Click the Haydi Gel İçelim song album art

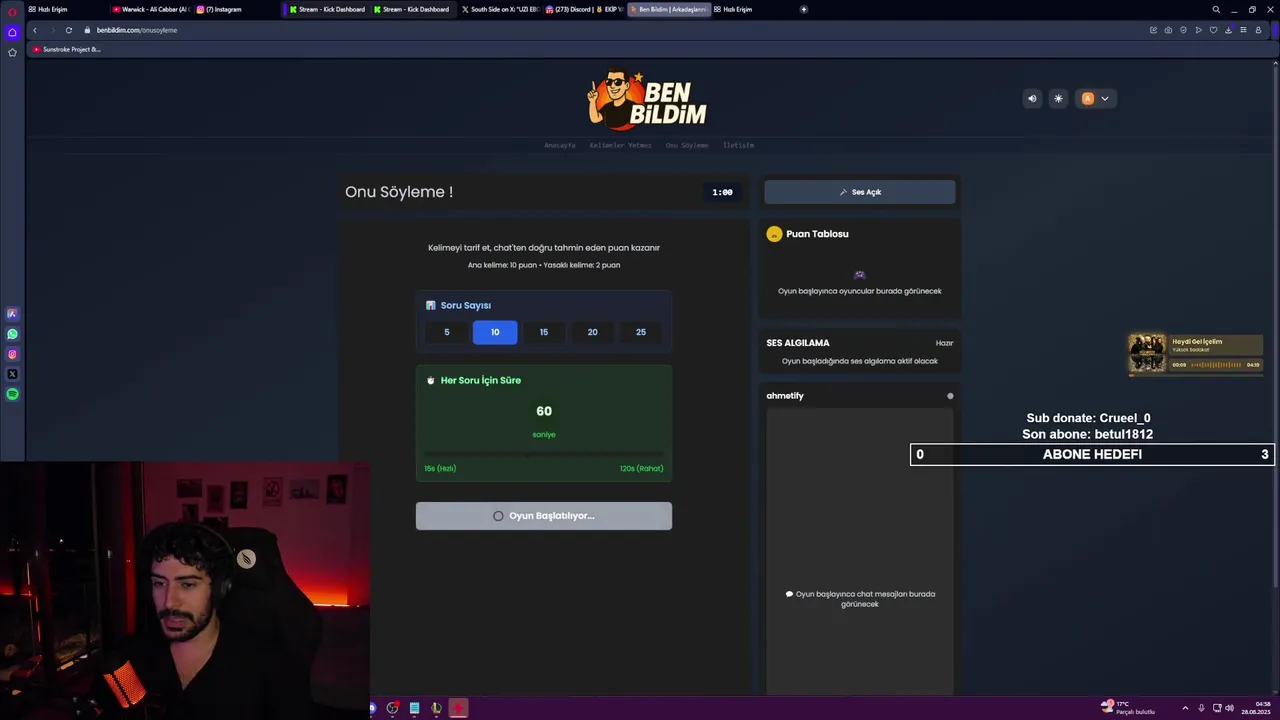coord(1147,353)
